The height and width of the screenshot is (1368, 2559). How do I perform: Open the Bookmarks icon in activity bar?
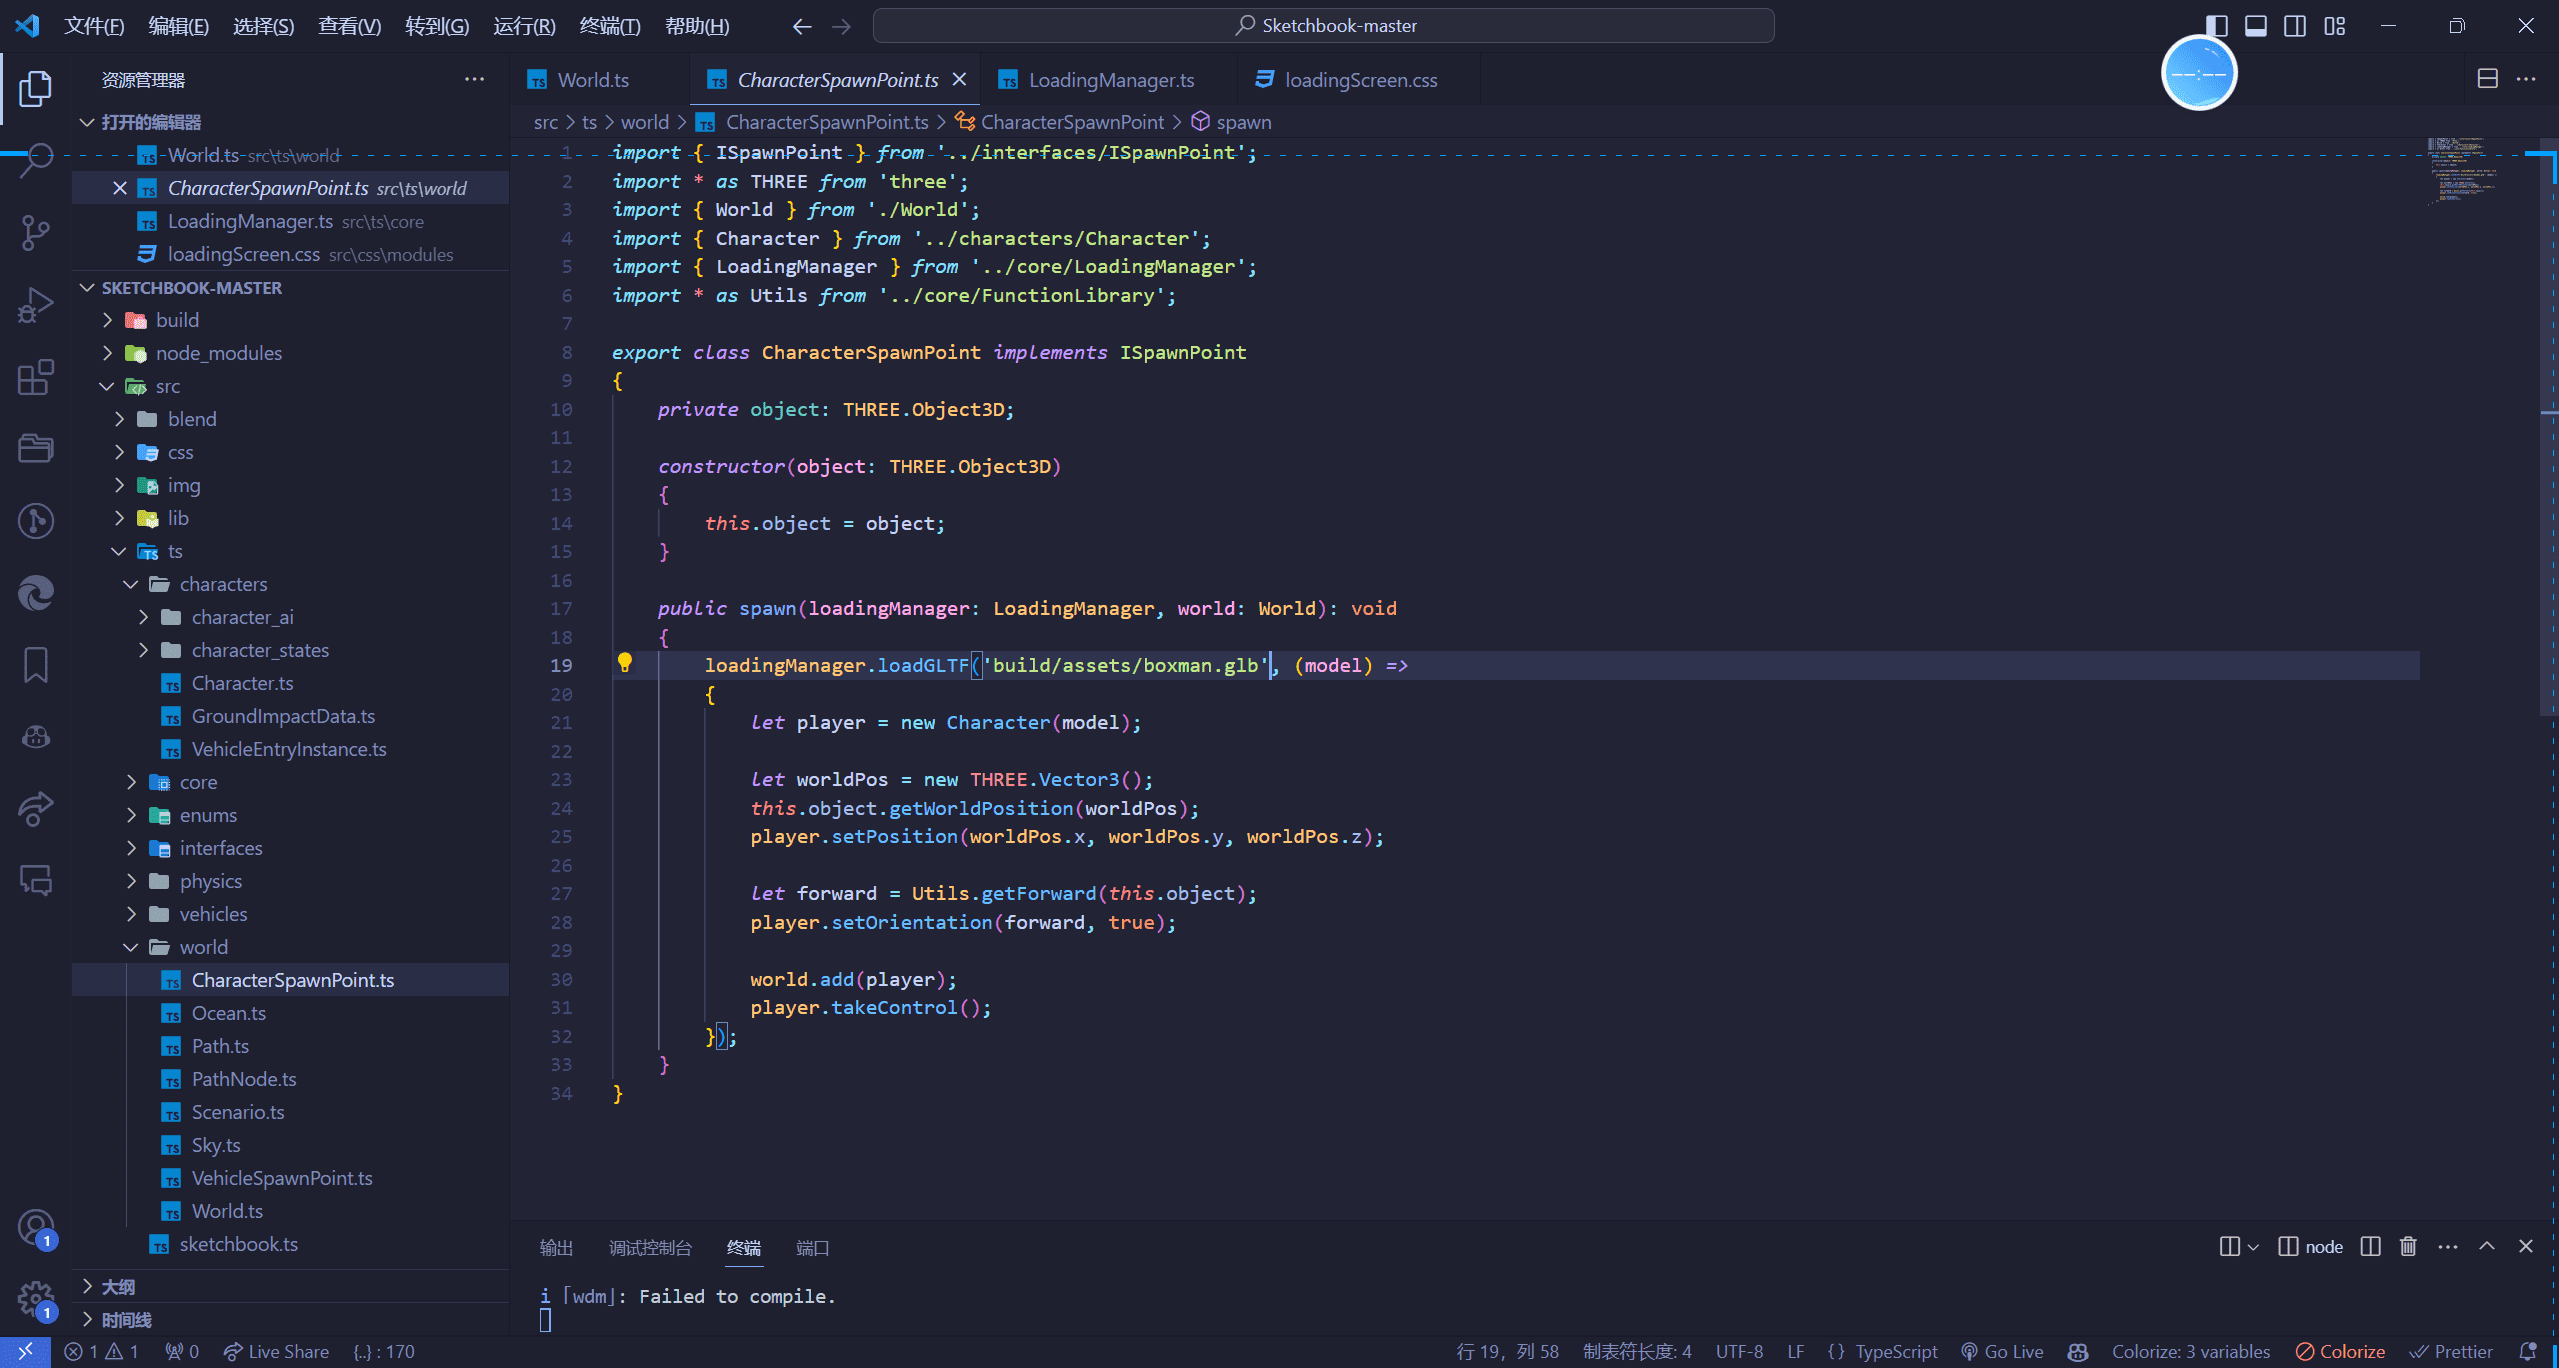[36, 665]
